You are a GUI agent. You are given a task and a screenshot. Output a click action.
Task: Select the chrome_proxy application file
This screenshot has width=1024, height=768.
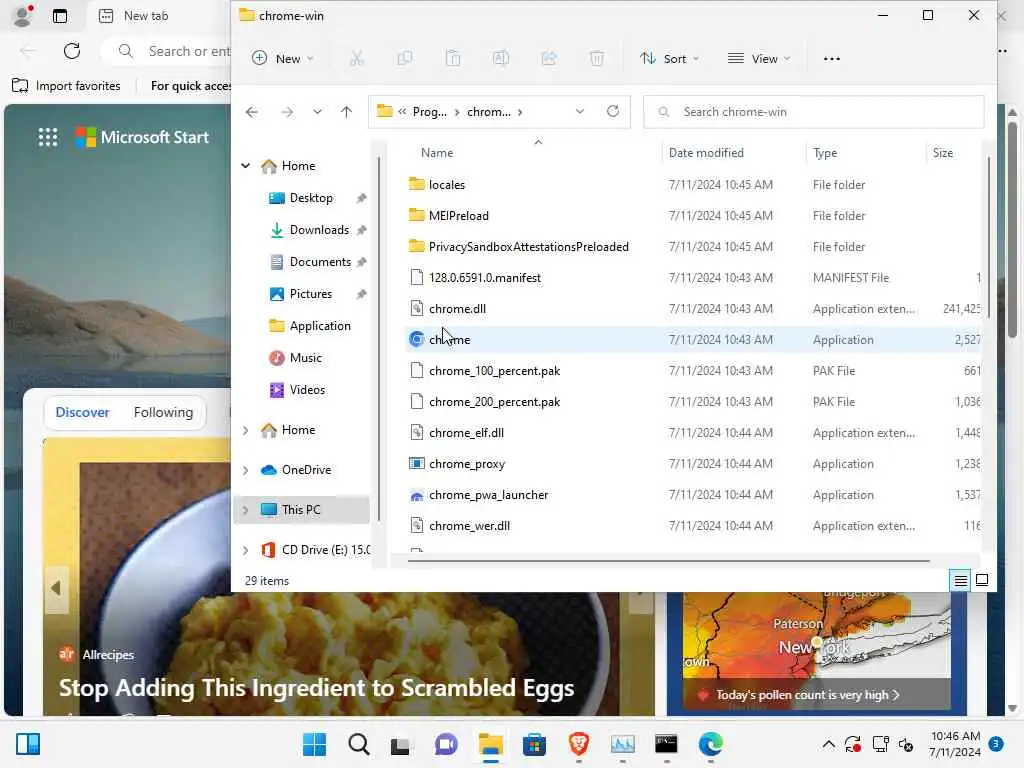693,464
